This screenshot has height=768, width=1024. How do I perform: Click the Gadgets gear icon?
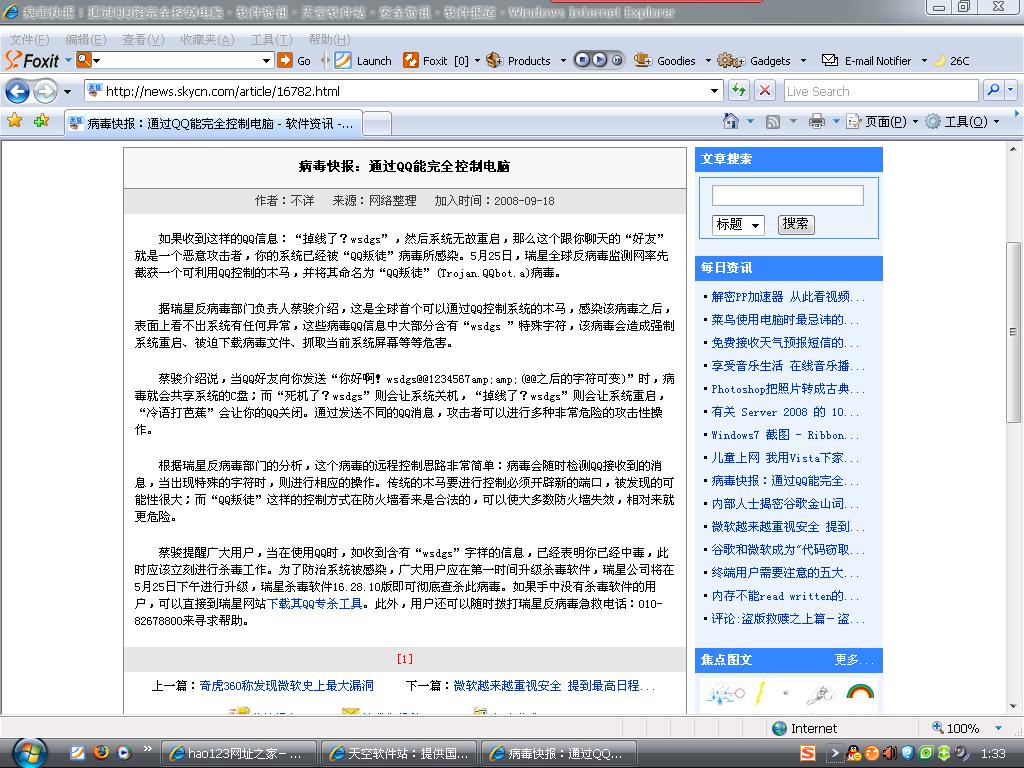pos(731,61)
